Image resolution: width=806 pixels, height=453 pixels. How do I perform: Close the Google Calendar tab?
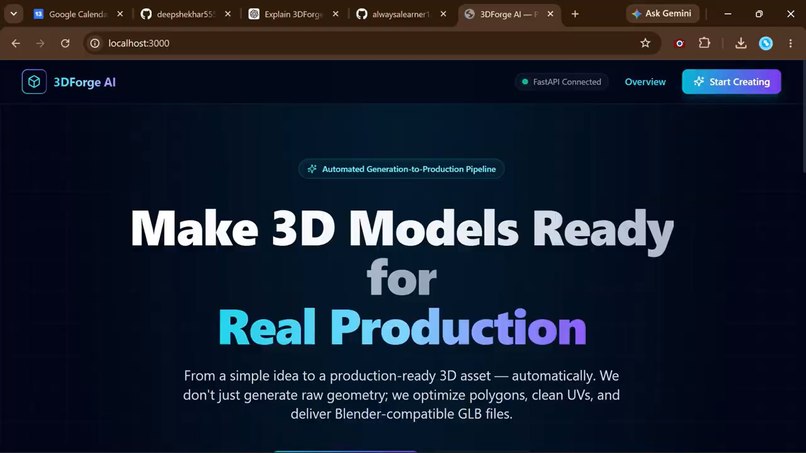[x=120, y=14]
